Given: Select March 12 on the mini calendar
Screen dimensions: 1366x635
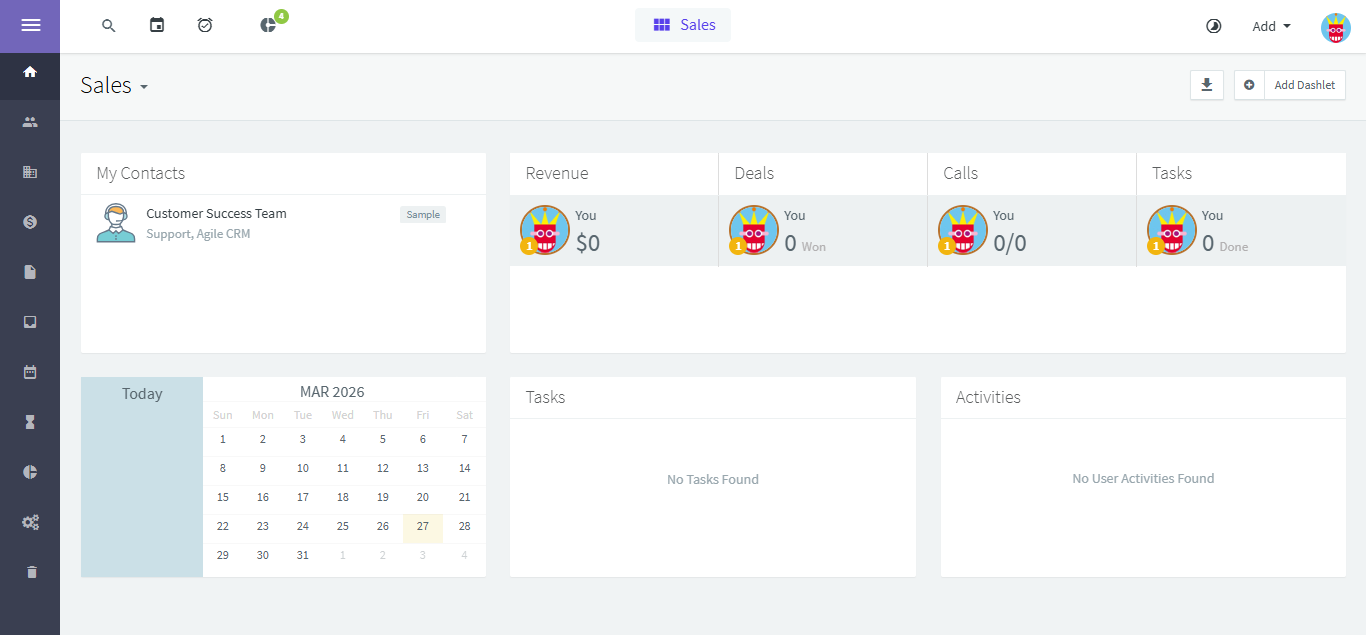Looking at the screenshot, I should 383,468.
